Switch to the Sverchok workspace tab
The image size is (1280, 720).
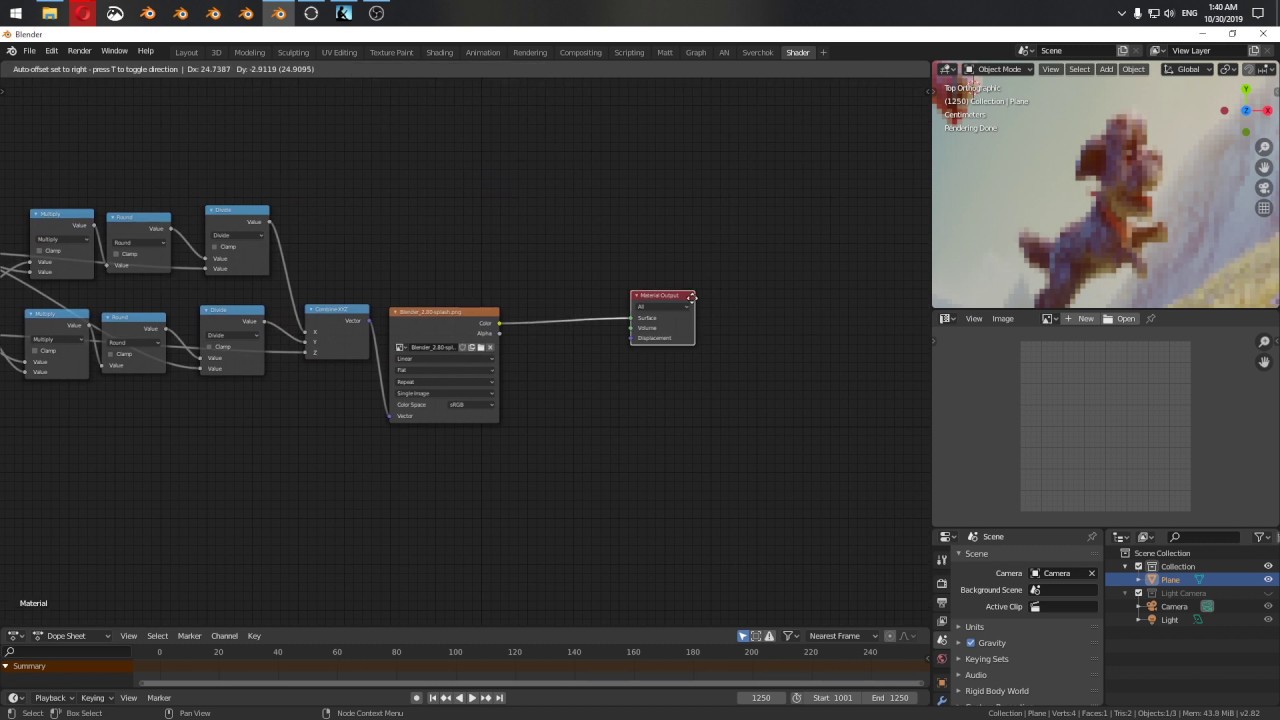(x=757, y=52)
